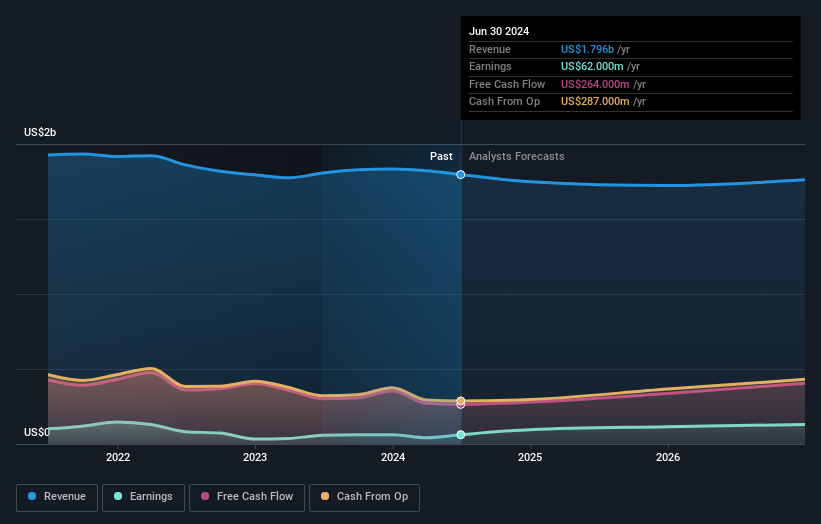Click the Analysts Forecasts label
The height and width of the screenshot is (524, 821).
[x=516, y=156]
